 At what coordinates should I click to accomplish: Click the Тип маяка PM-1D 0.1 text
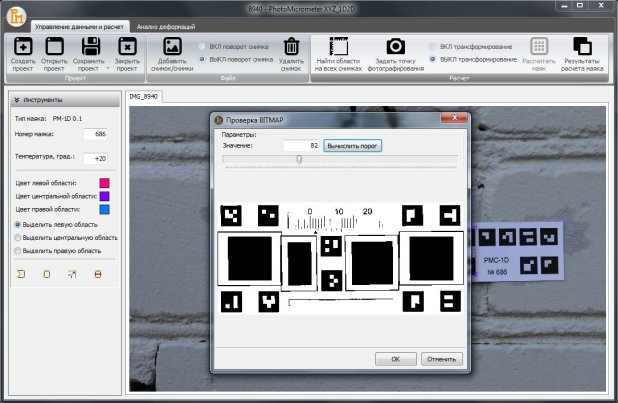click(48, 118)
